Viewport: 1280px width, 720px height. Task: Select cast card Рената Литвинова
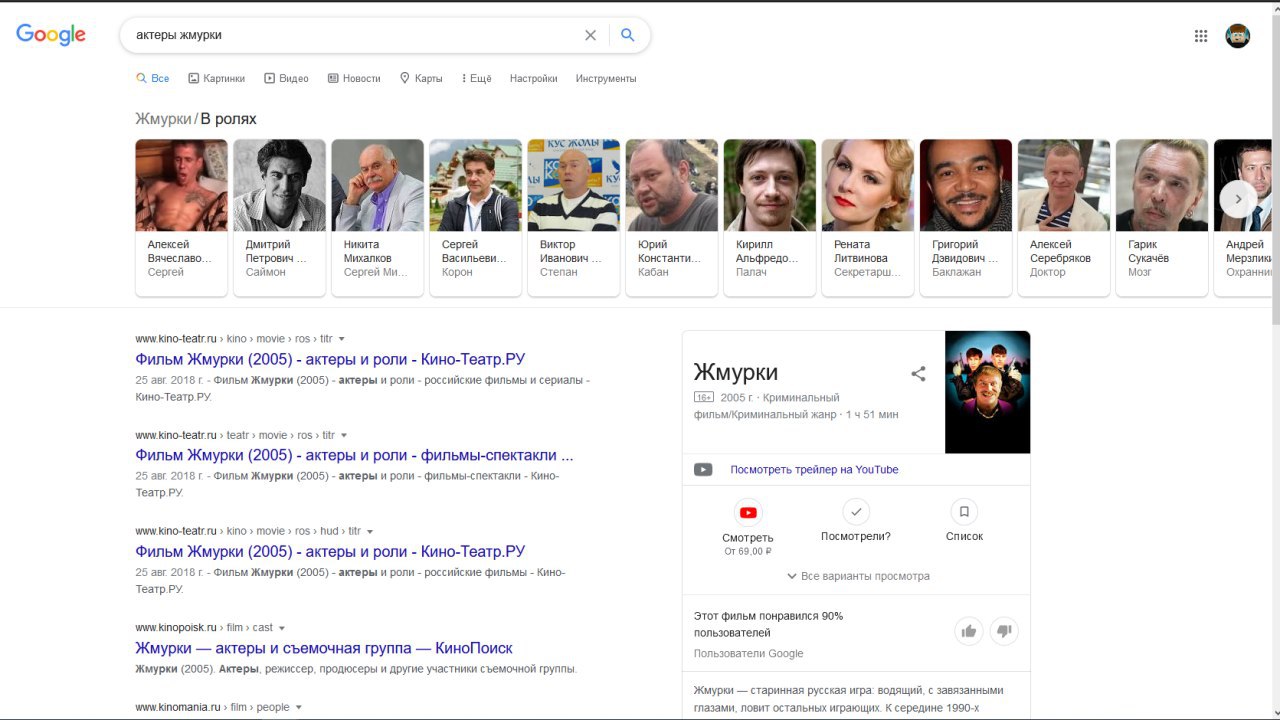tap(867, 218)
